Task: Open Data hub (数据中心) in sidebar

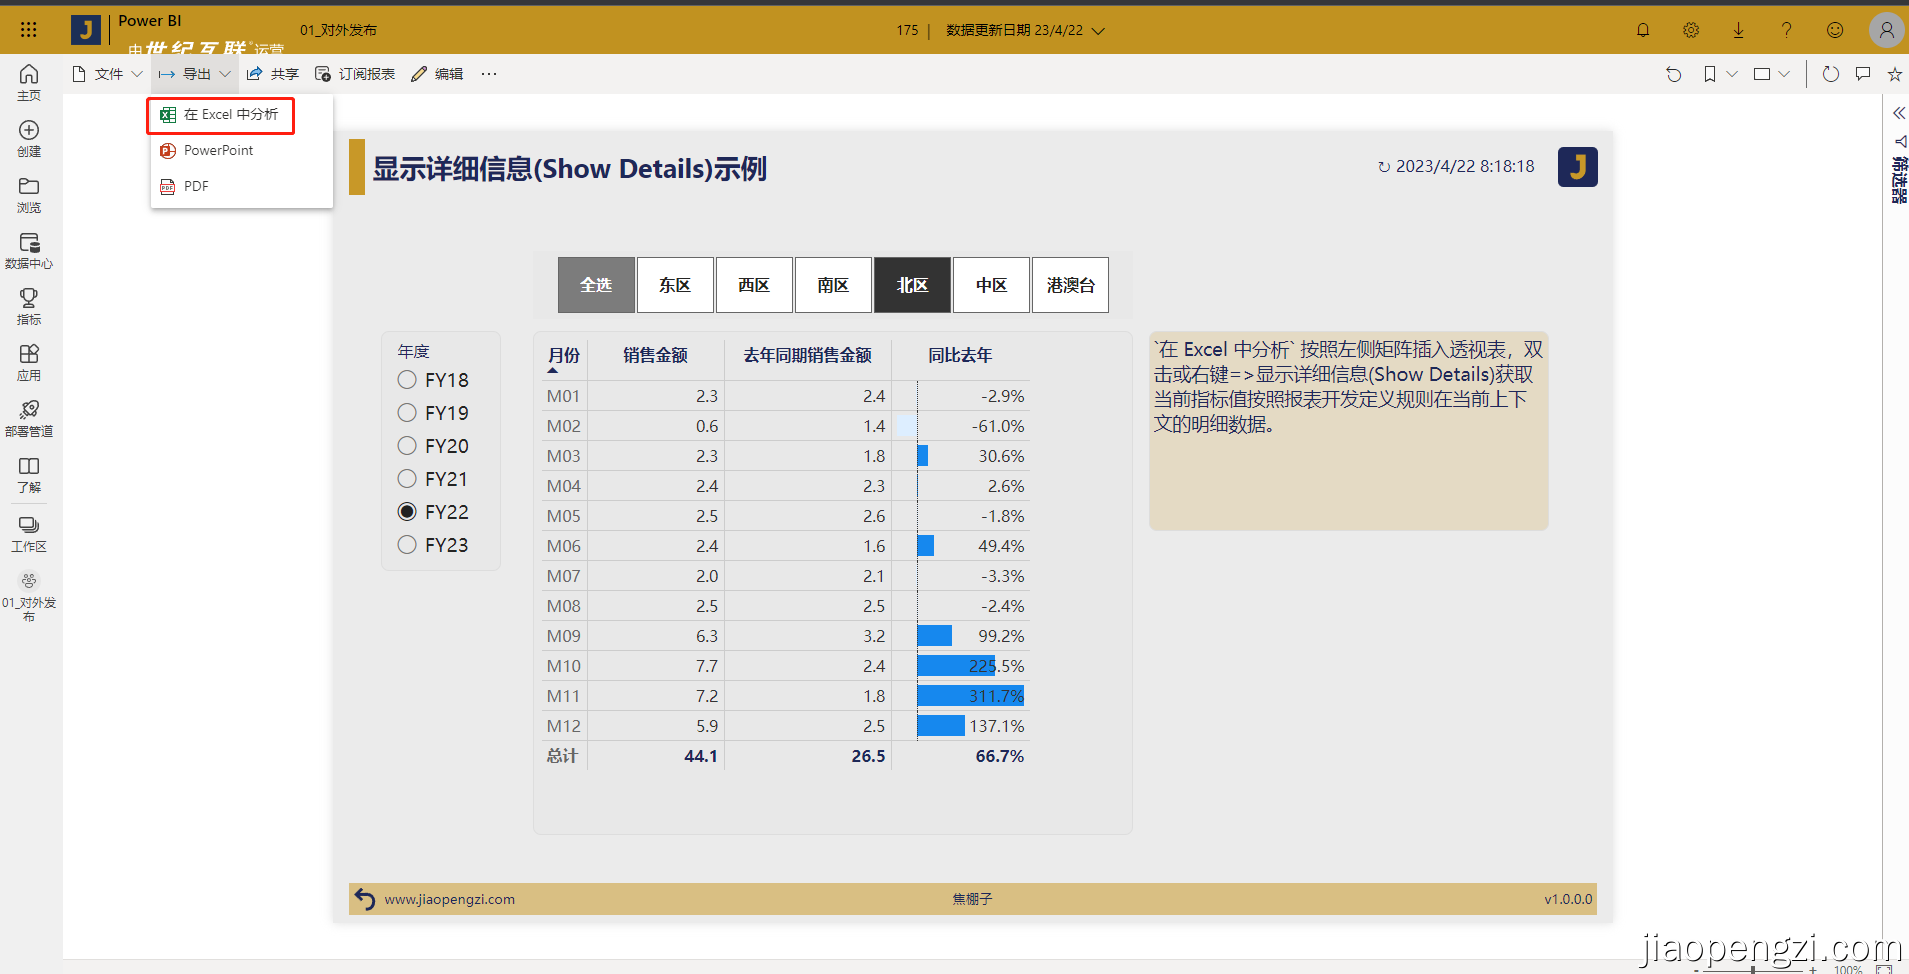Action: coord(29,250)
